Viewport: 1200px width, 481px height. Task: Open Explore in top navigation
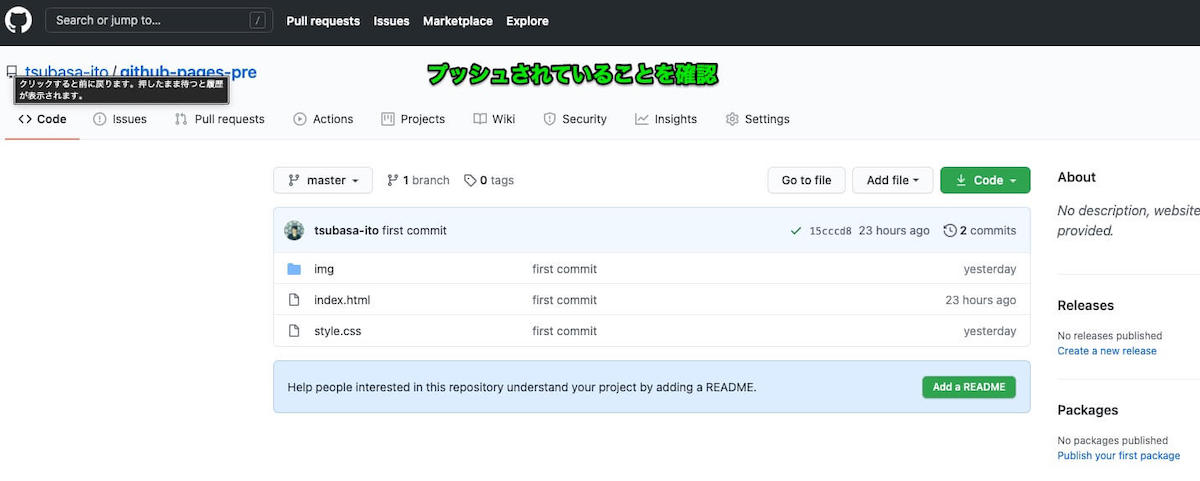coord(527,21)
